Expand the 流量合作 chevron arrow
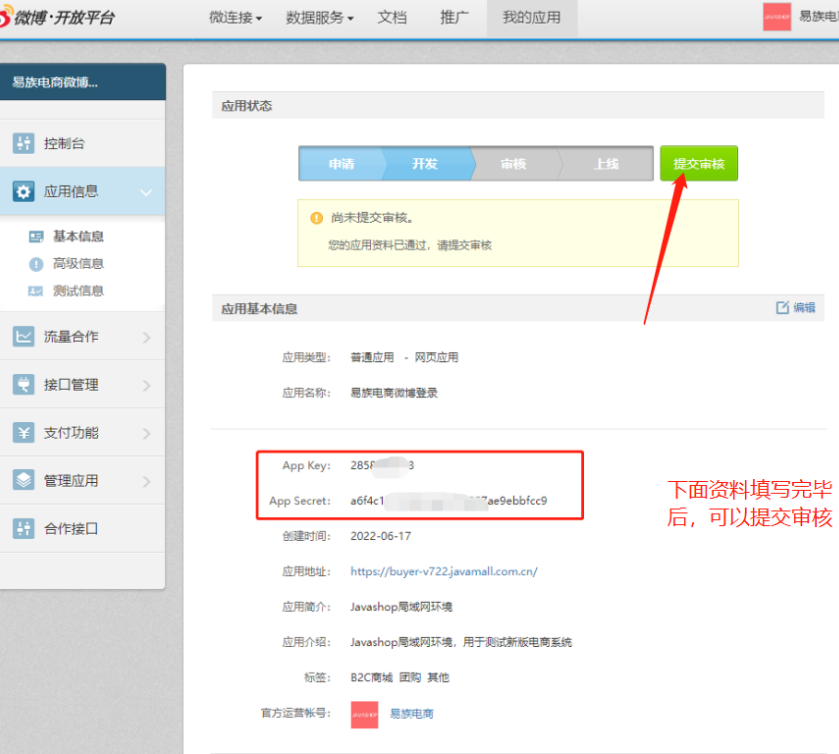The height and width of the screenshot is (754, 839). tap(146, 337)
